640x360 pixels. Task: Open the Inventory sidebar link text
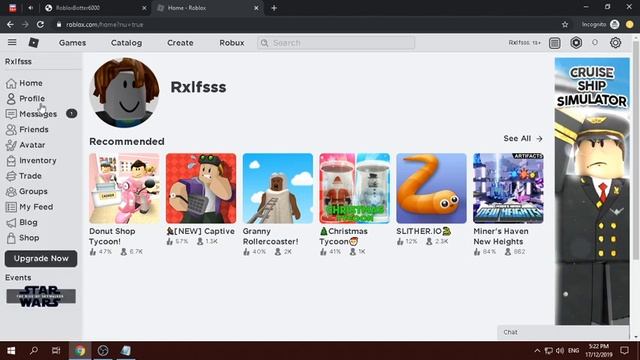38,160
